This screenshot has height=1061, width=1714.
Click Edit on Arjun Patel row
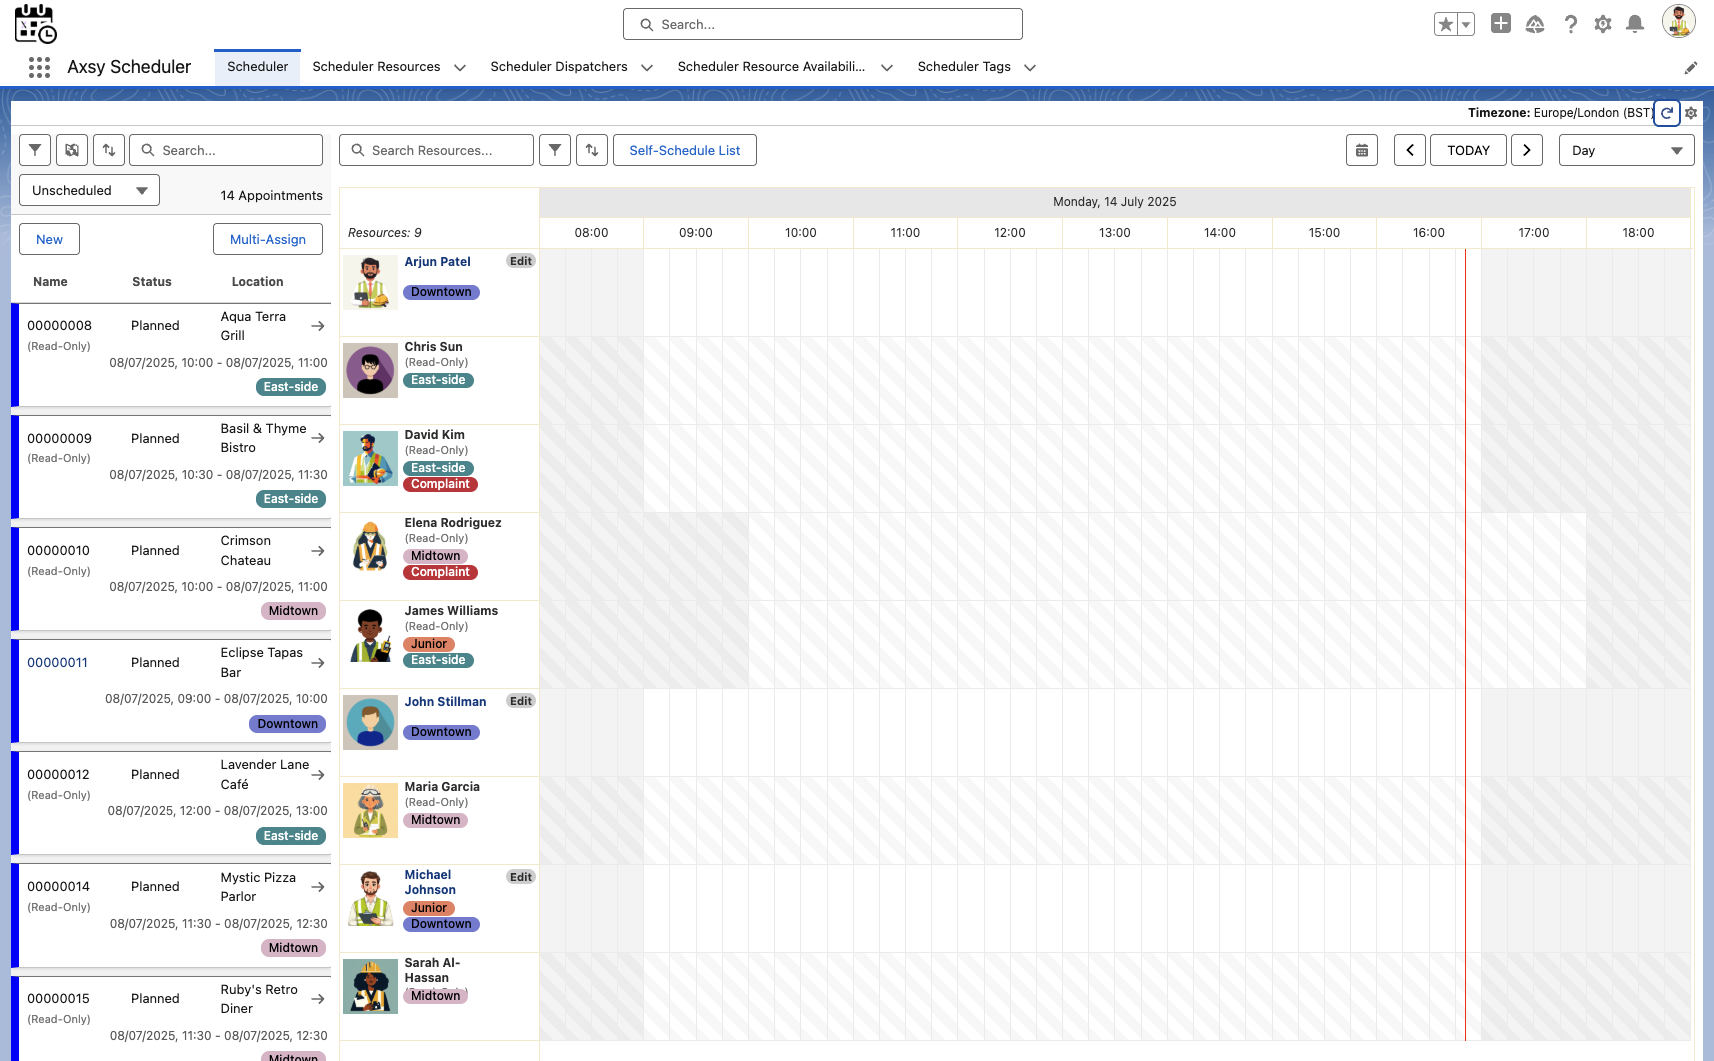coord(521,261)
